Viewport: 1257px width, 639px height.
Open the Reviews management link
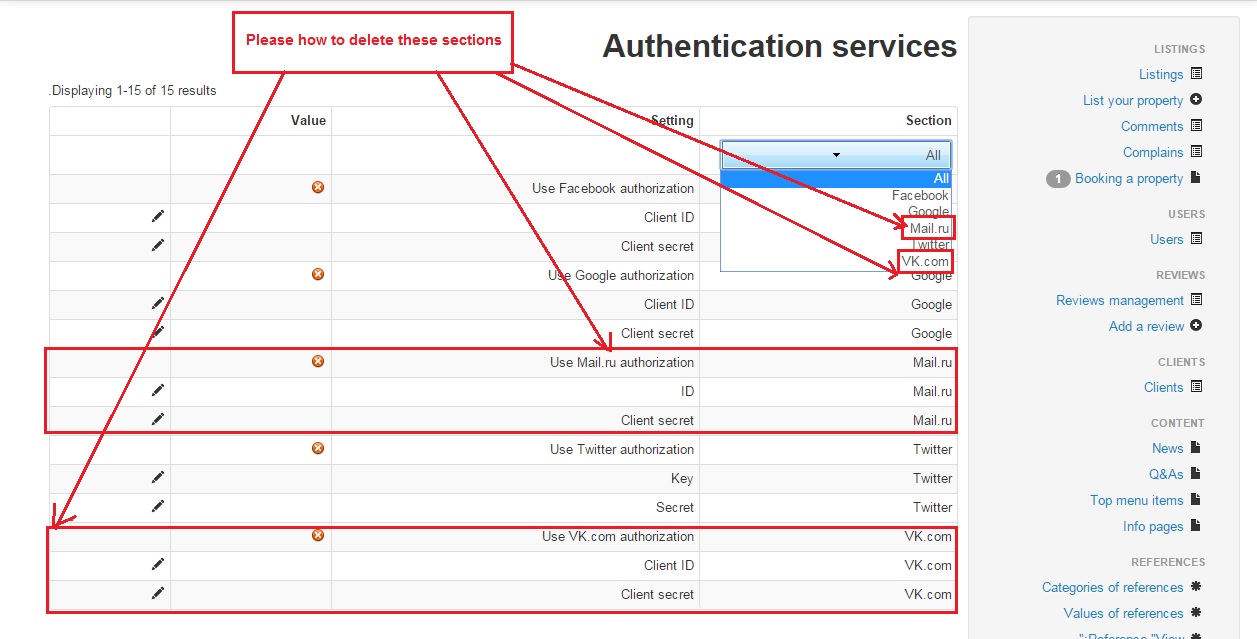coord(1120,300)
